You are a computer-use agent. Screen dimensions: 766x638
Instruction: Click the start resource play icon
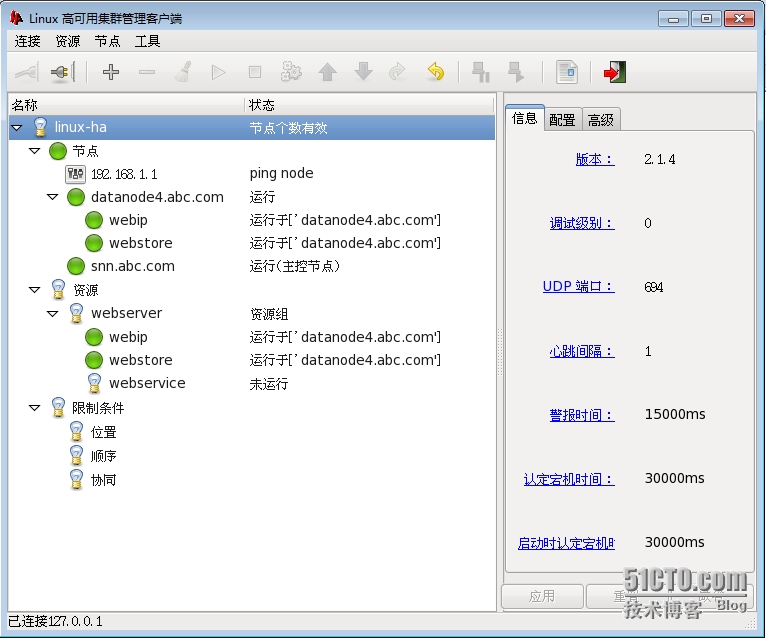click(218, 72)
